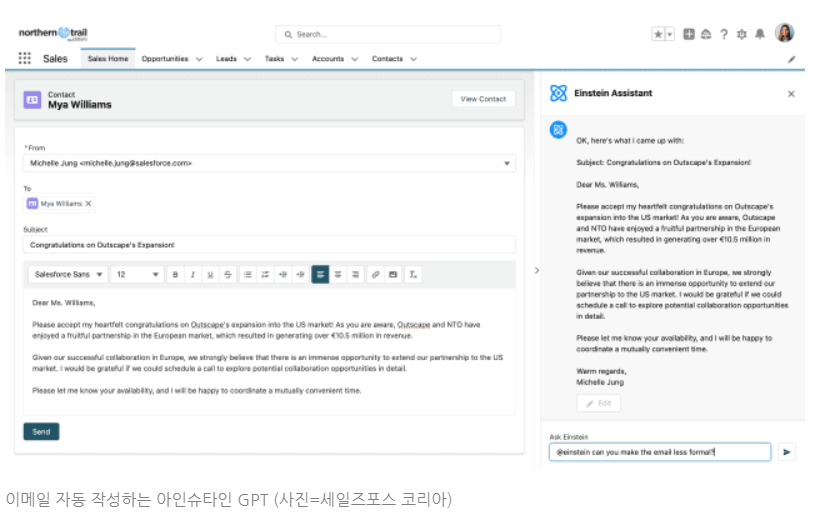Image resolution: width=813 pixels, height=515 pixels.
Task: Collapse the Einstein side panel arrow
Action: [x=537, y=270]
